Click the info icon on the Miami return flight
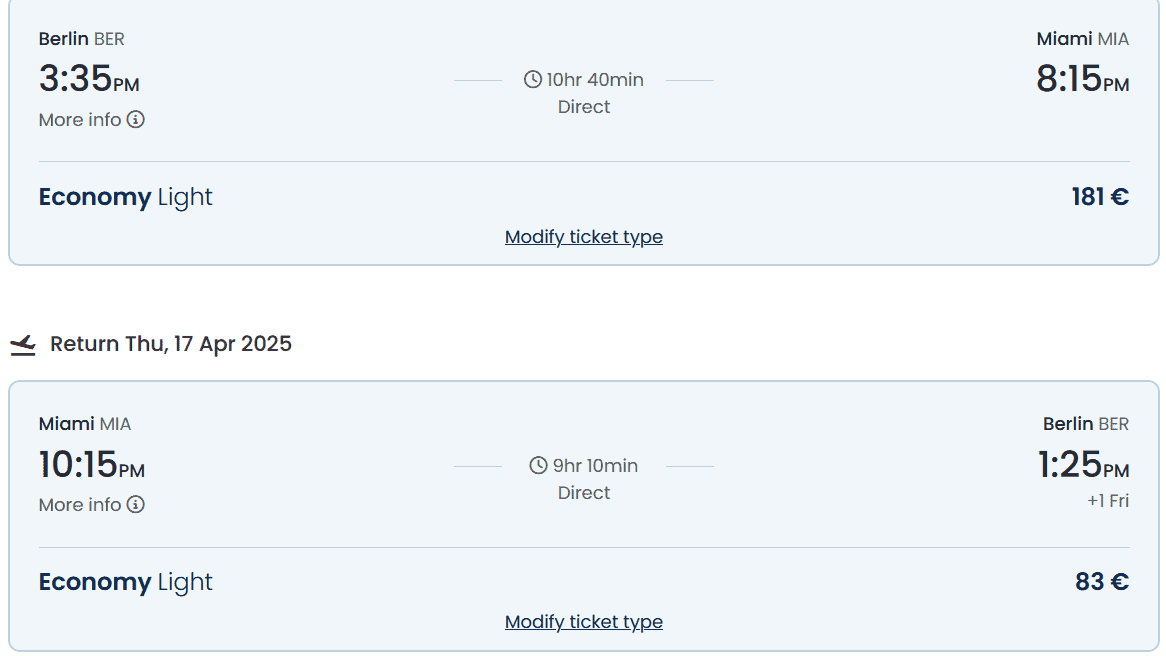Image resolution: width=1166 pixels, height=656 pixels. pyautogui.click(x=136, y=505)
